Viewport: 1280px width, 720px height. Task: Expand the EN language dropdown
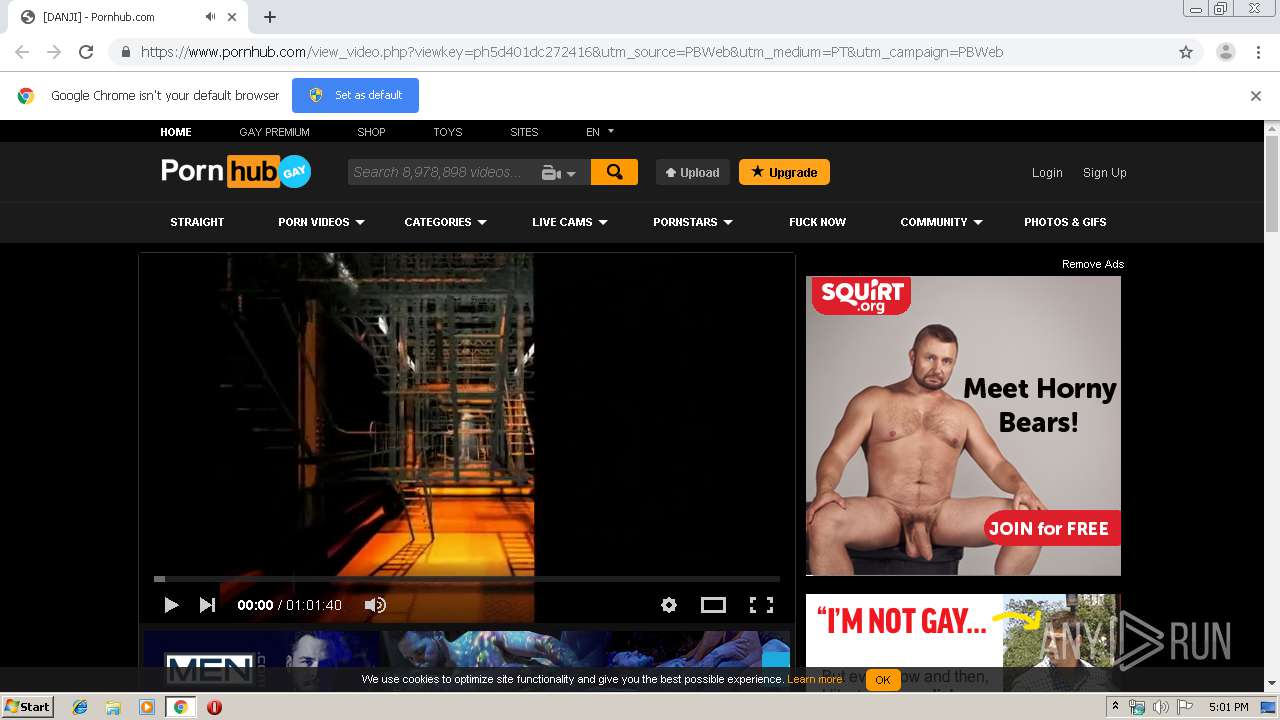coord(600,132)
